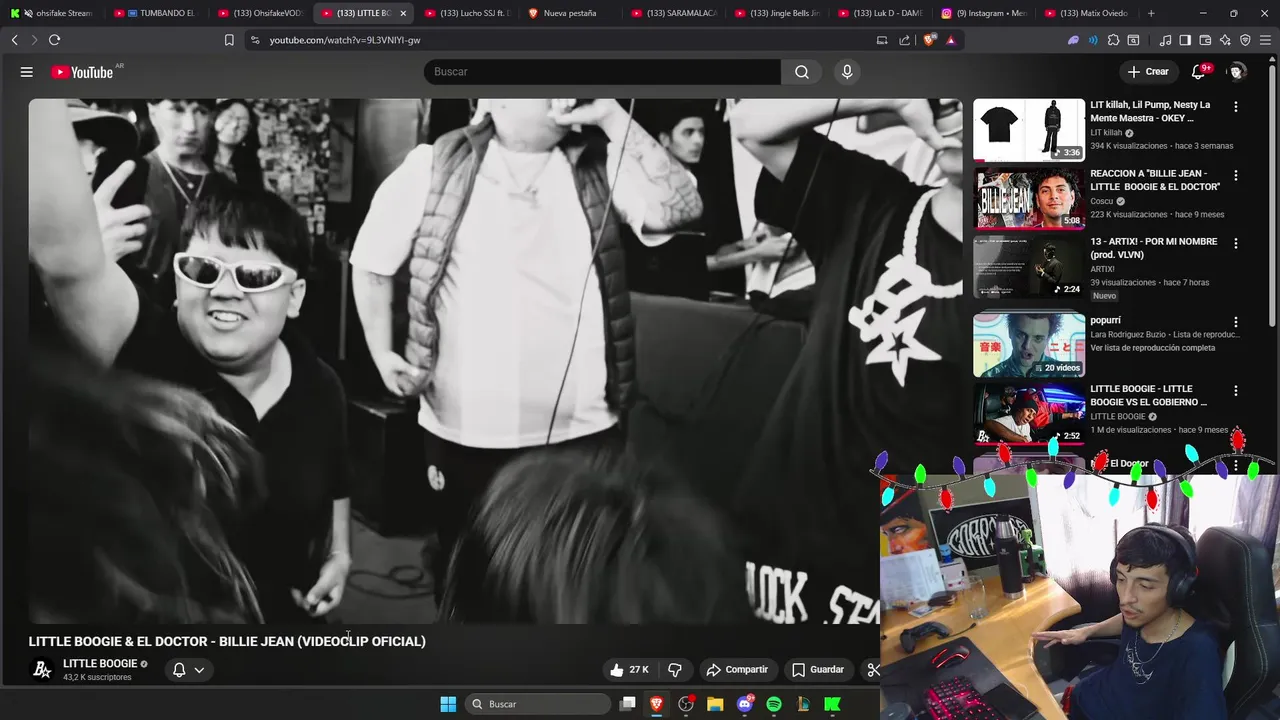The height and width of the screenshot is (720, 1280).
Task: Open Brave Wallet icon
Action: pyautogui.click(x=1205, y=40)
